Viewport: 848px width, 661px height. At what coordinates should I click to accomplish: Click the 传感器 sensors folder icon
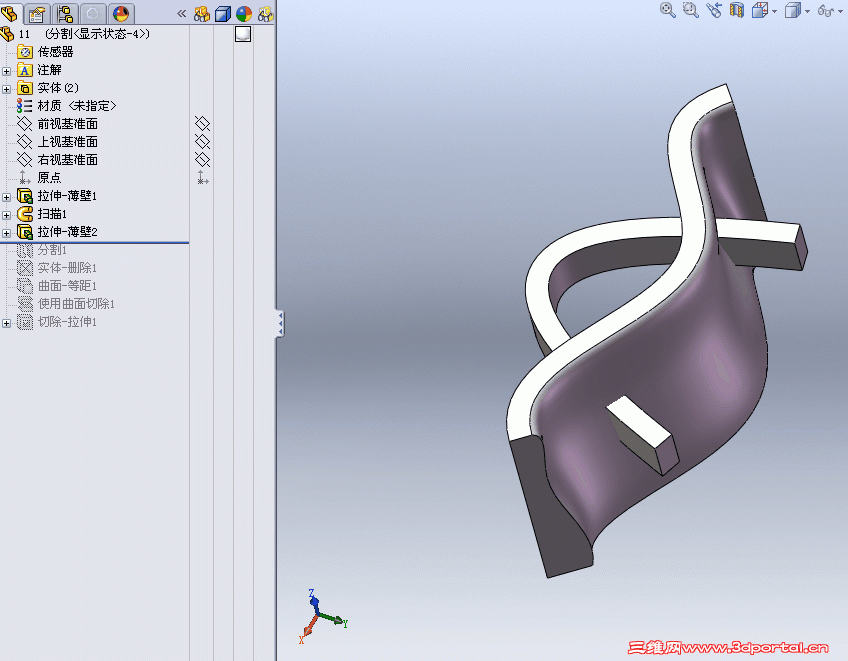pos(24,52)
